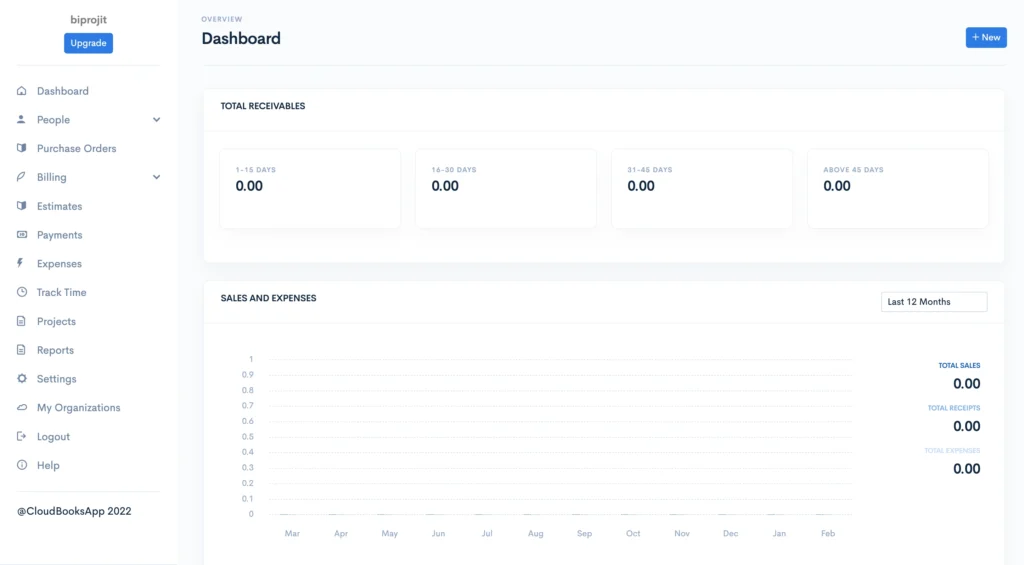This screenshot has height=565, width=1024.
Task: Open the Last 12 Months dropdown
Action: click(934, 302)
